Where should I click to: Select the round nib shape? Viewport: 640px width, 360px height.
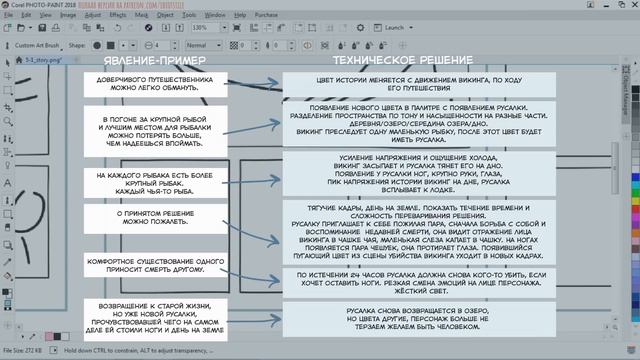(x=97, y=45)
